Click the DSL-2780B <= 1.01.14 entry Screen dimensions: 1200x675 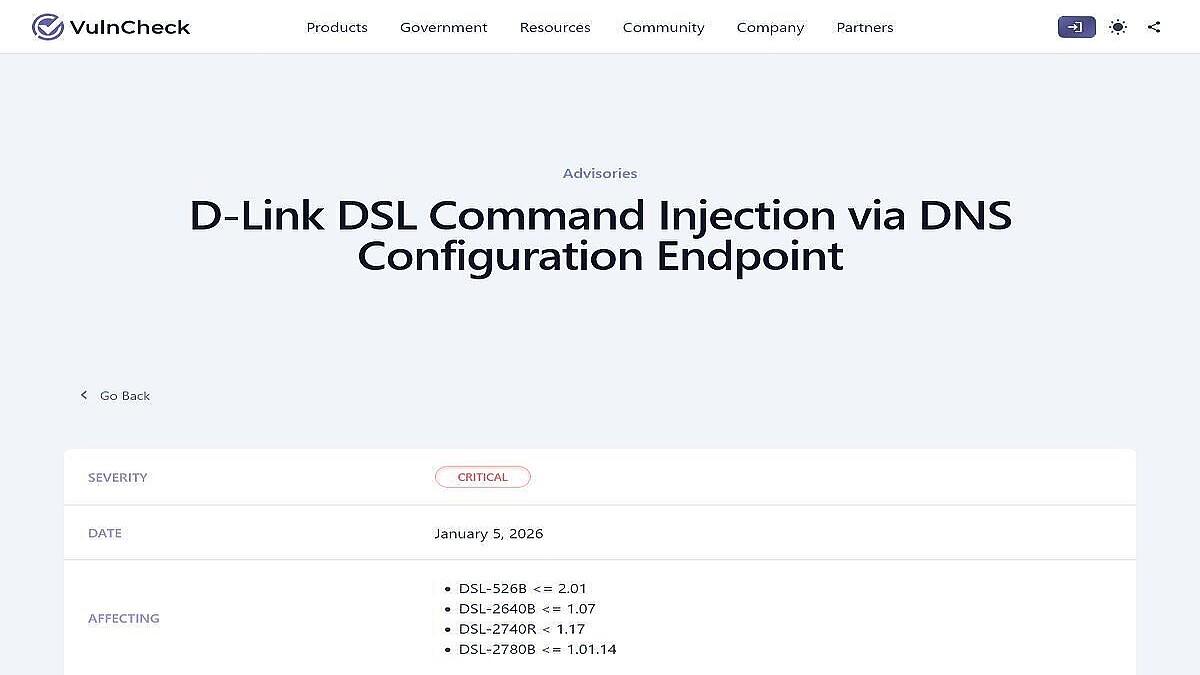[537, 649]
